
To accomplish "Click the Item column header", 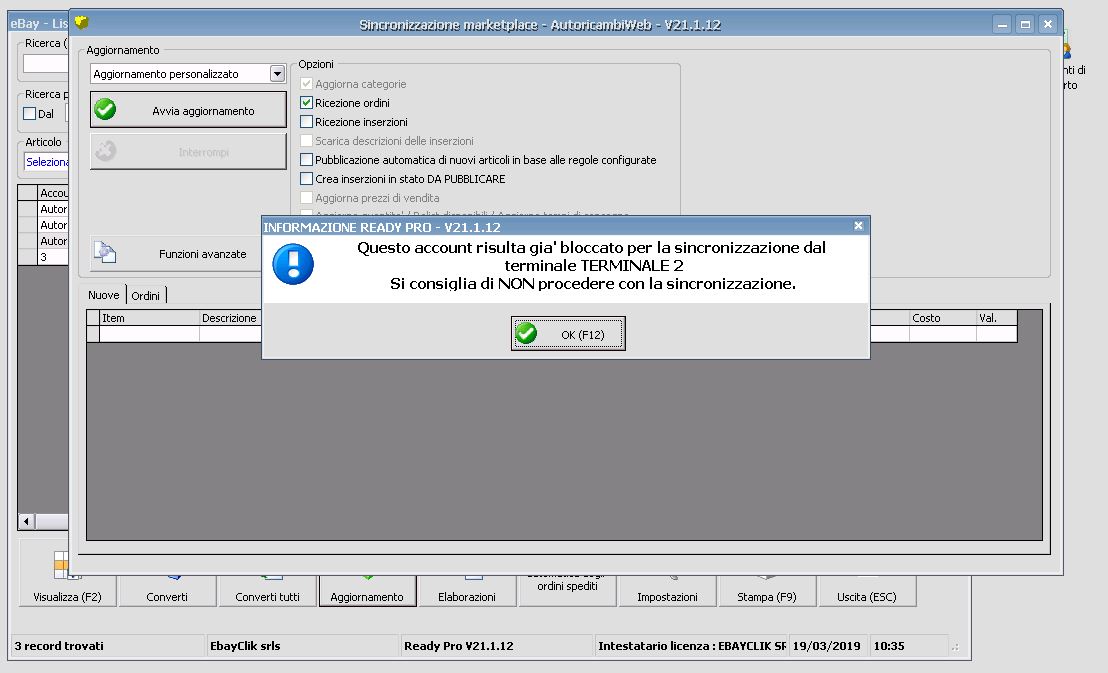I will 149,318.
